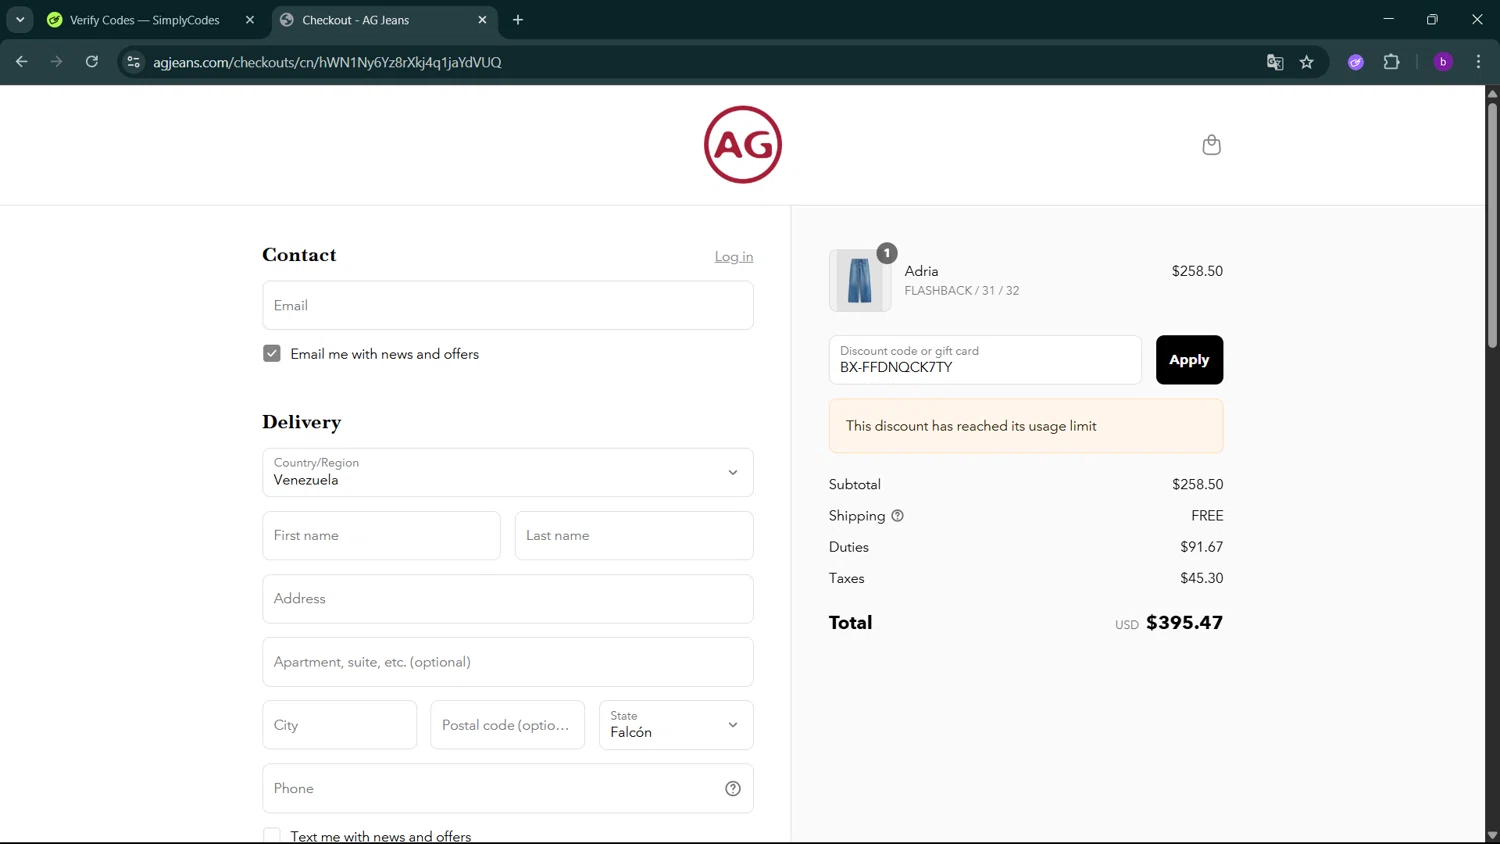The width and height of the screenshot is (1500, 844).
Task: Minimize the browser window
Action: [1388, 20]
